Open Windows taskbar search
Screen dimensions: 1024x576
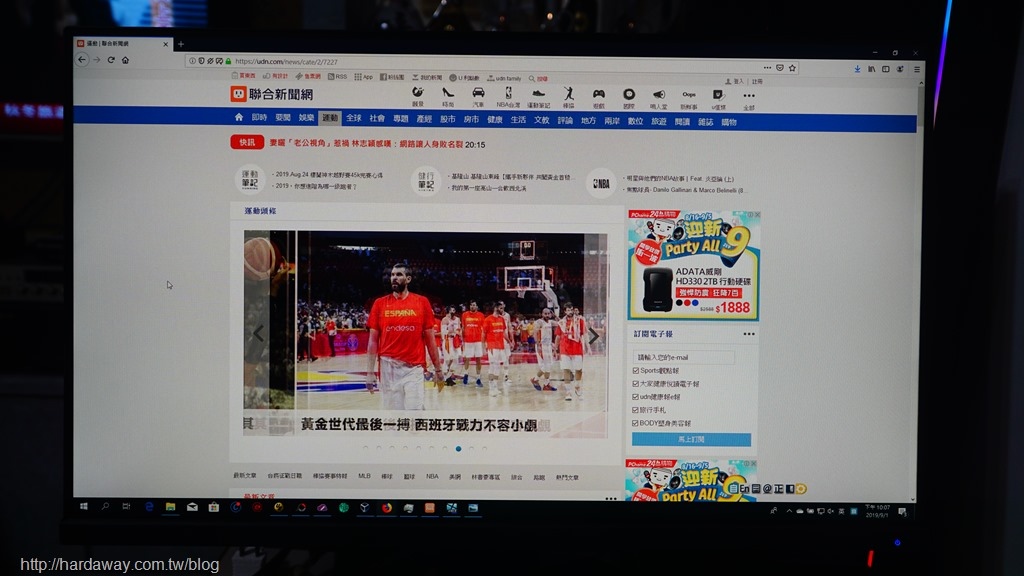pyautogui.click(x=105, y=506)
